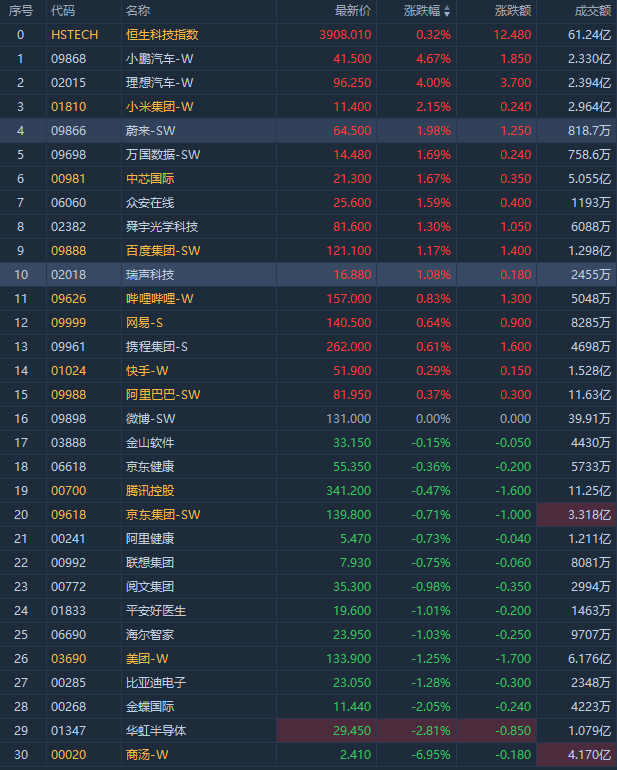
Task: Click the 名称 column header
Action: coord(138,11)
